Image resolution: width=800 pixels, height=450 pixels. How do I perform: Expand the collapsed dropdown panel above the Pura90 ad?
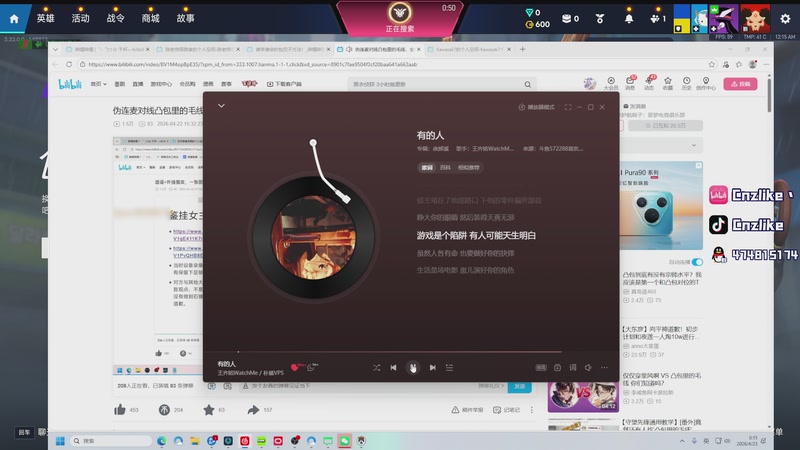694,145
